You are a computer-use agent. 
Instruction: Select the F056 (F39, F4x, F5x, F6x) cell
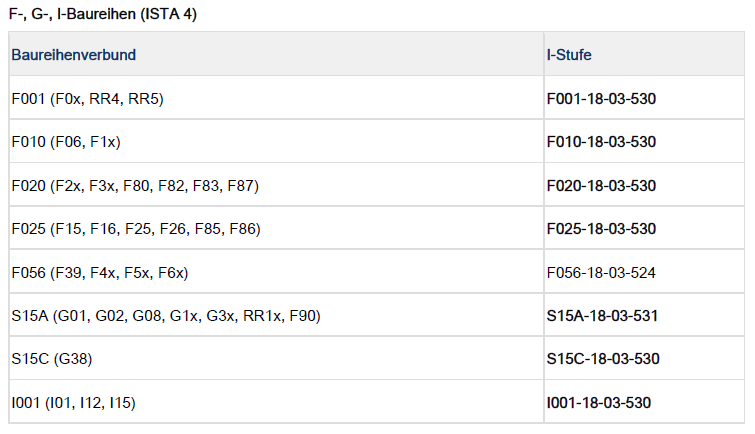coord(100,272)
